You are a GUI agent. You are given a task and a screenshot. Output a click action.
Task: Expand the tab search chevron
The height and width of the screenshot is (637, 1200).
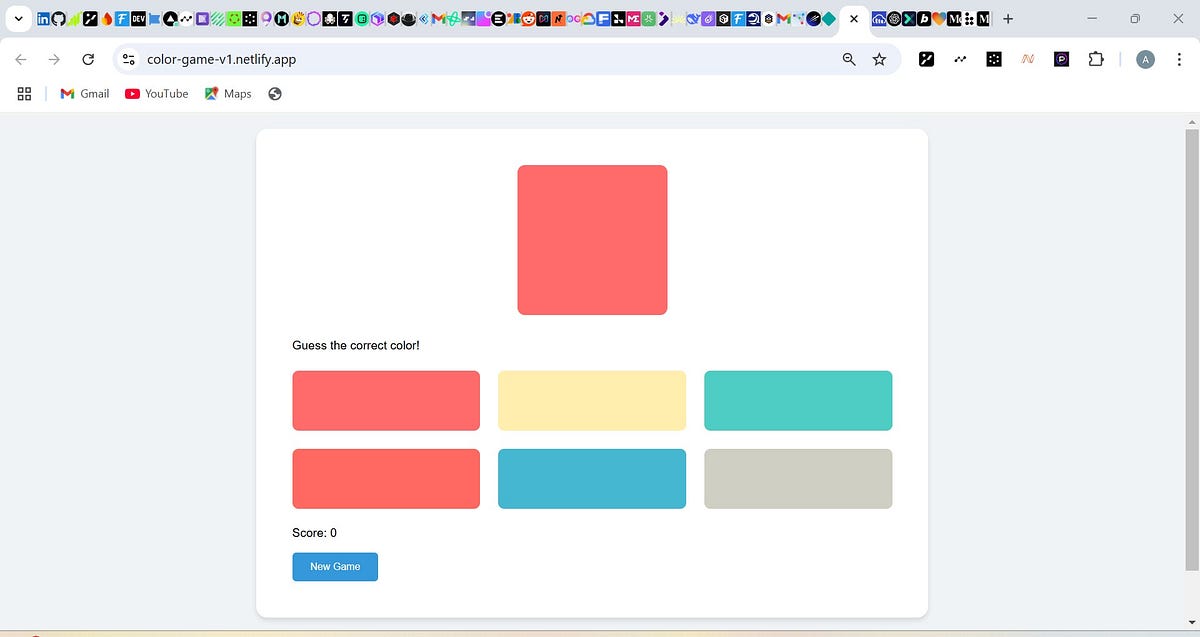(17, 18)
